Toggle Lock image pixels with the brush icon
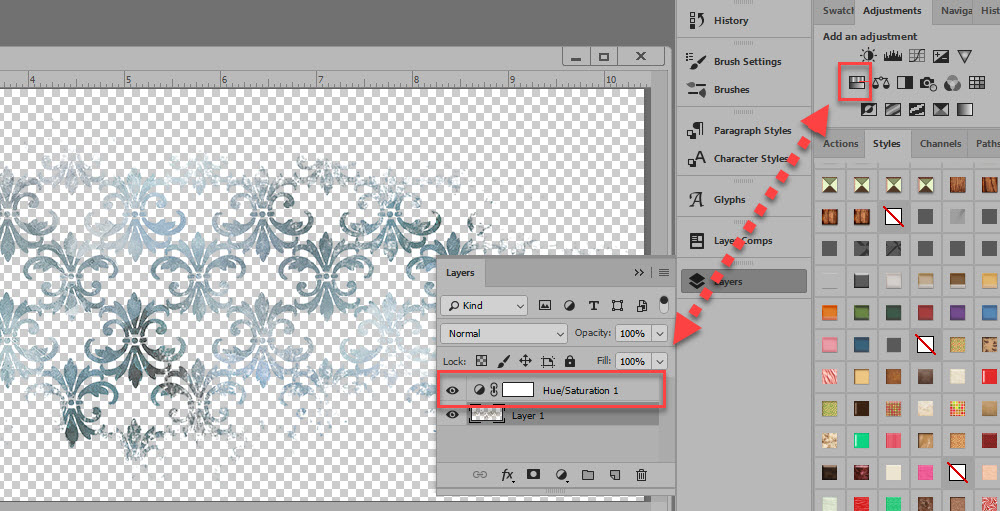The width and height of the screenshot is (1000, 511). 503,361
